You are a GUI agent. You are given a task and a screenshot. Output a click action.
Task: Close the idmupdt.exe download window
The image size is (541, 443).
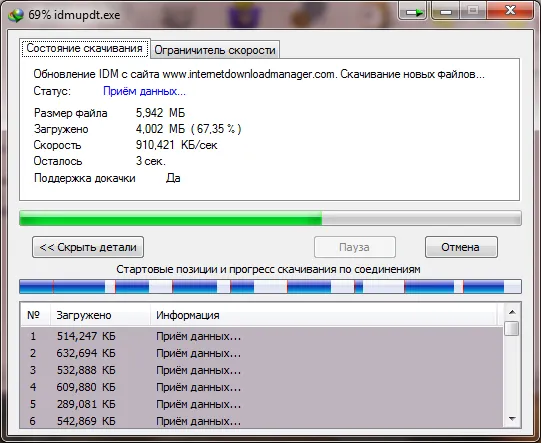pos(510,11)
